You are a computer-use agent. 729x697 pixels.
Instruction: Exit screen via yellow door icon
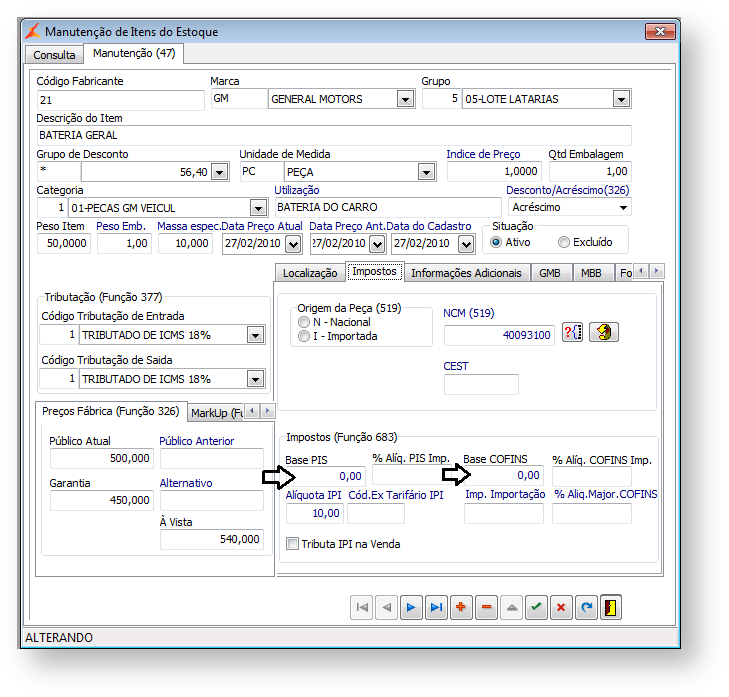coord(612,606)
